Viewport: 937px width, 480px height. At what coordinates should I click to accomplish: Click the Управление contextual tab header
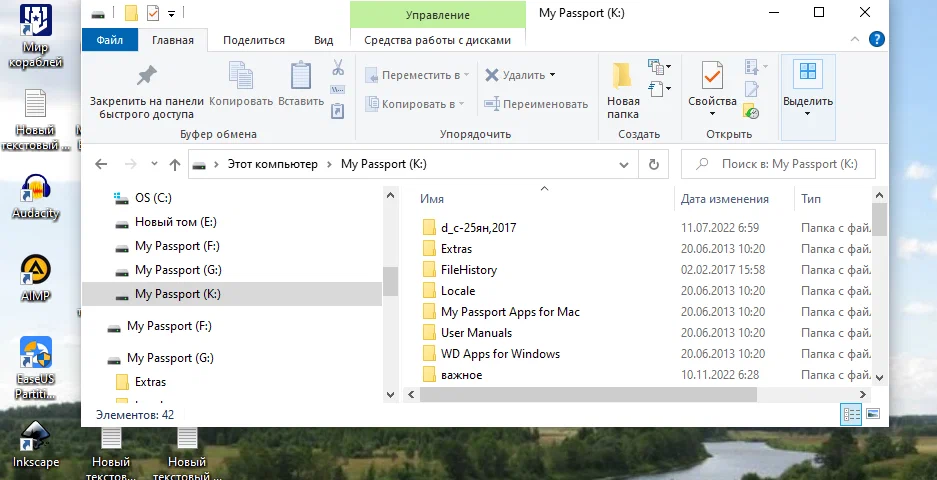point(437,15)
